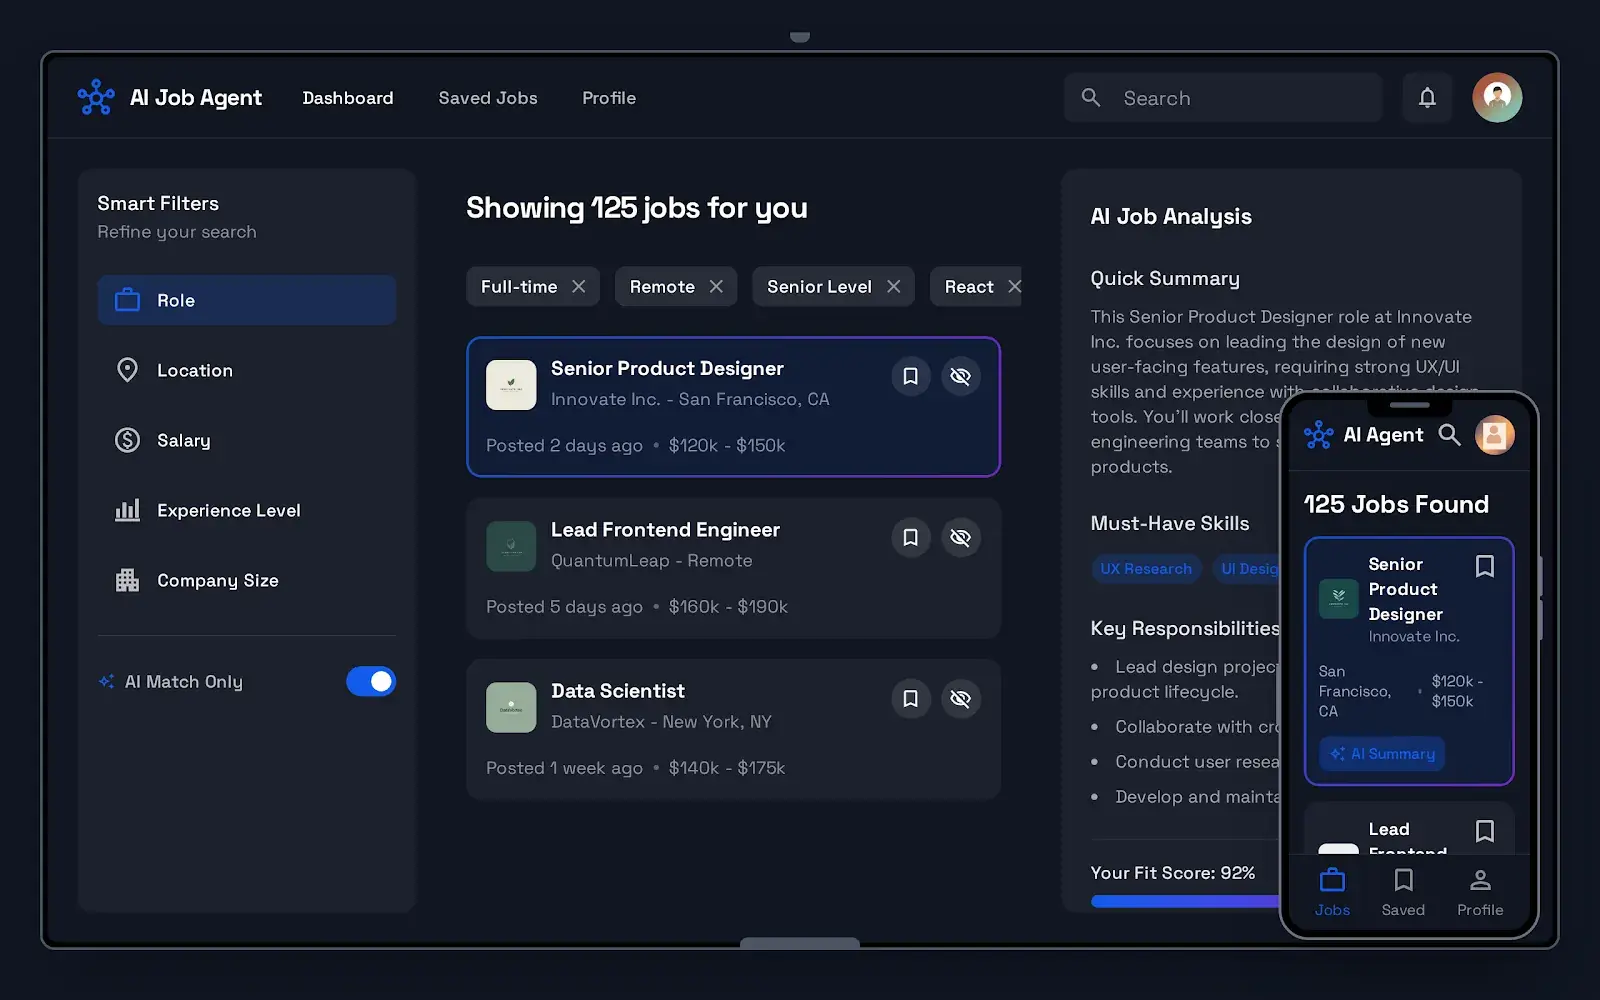Bookmark Senior Product Designer in mobile card

(1485, 566)
